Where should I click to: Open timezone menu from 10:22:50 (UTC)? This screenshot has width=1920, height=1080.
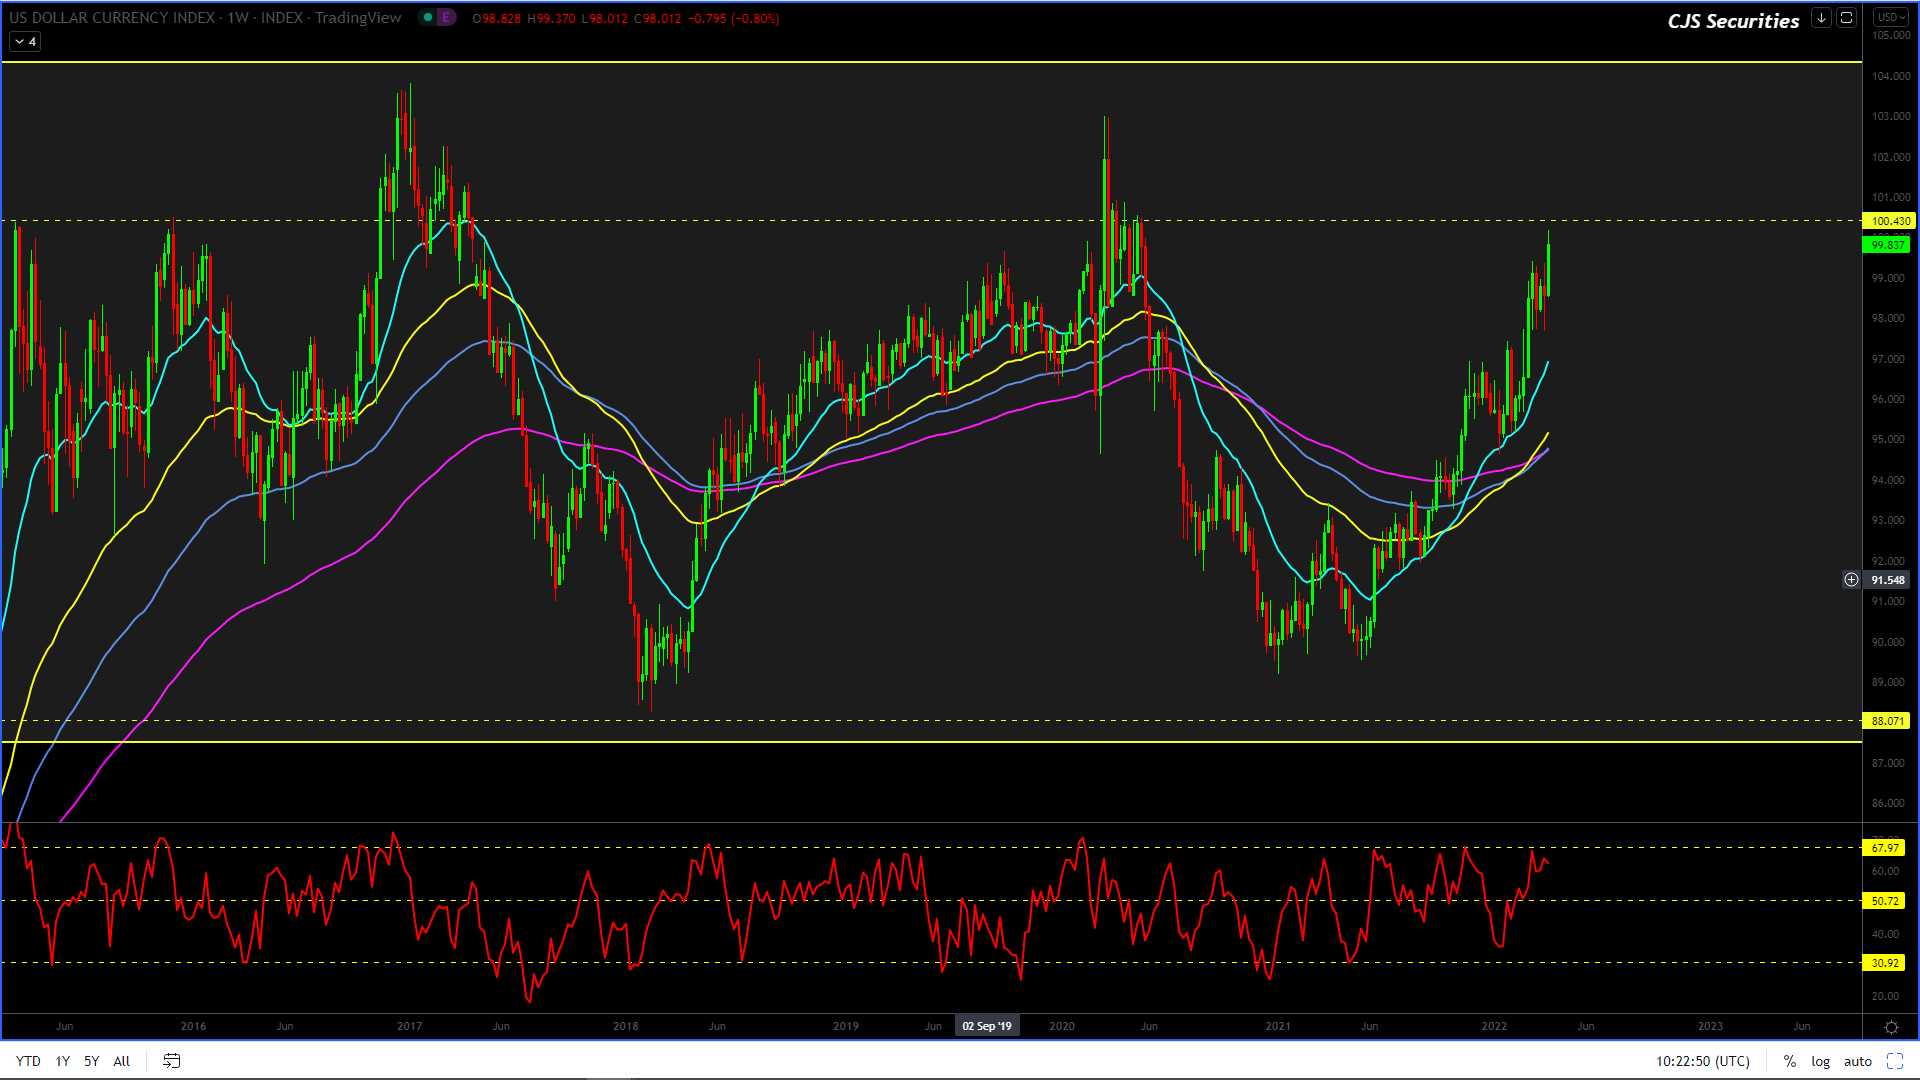[x=1702, y=1061]
